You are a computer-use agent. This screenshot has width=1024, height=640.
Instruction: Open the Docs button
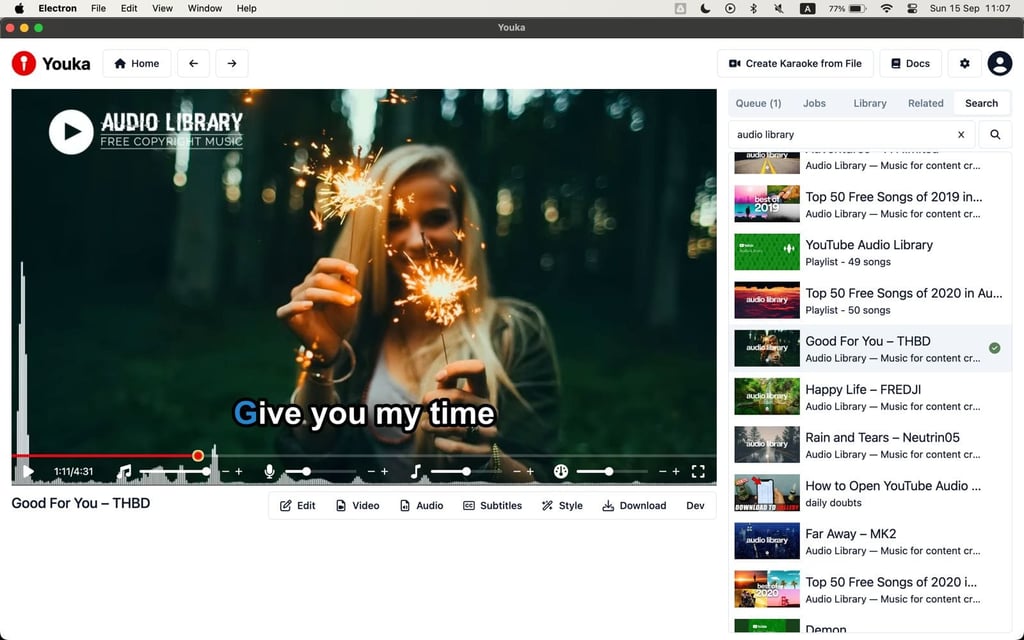[910, 63]
